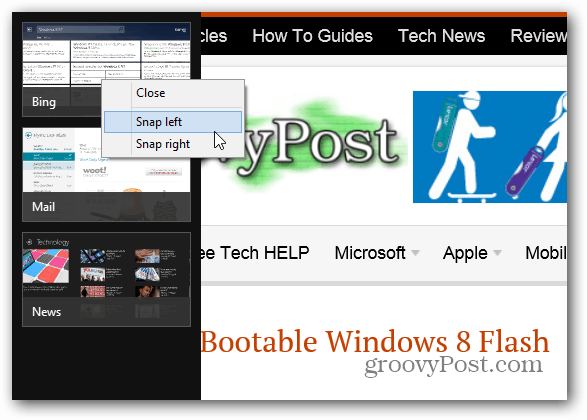Viewport: 587px width, 420px height.
Task: Click back arrow icon in Mail thumbnail
Action: pos(28,135)
